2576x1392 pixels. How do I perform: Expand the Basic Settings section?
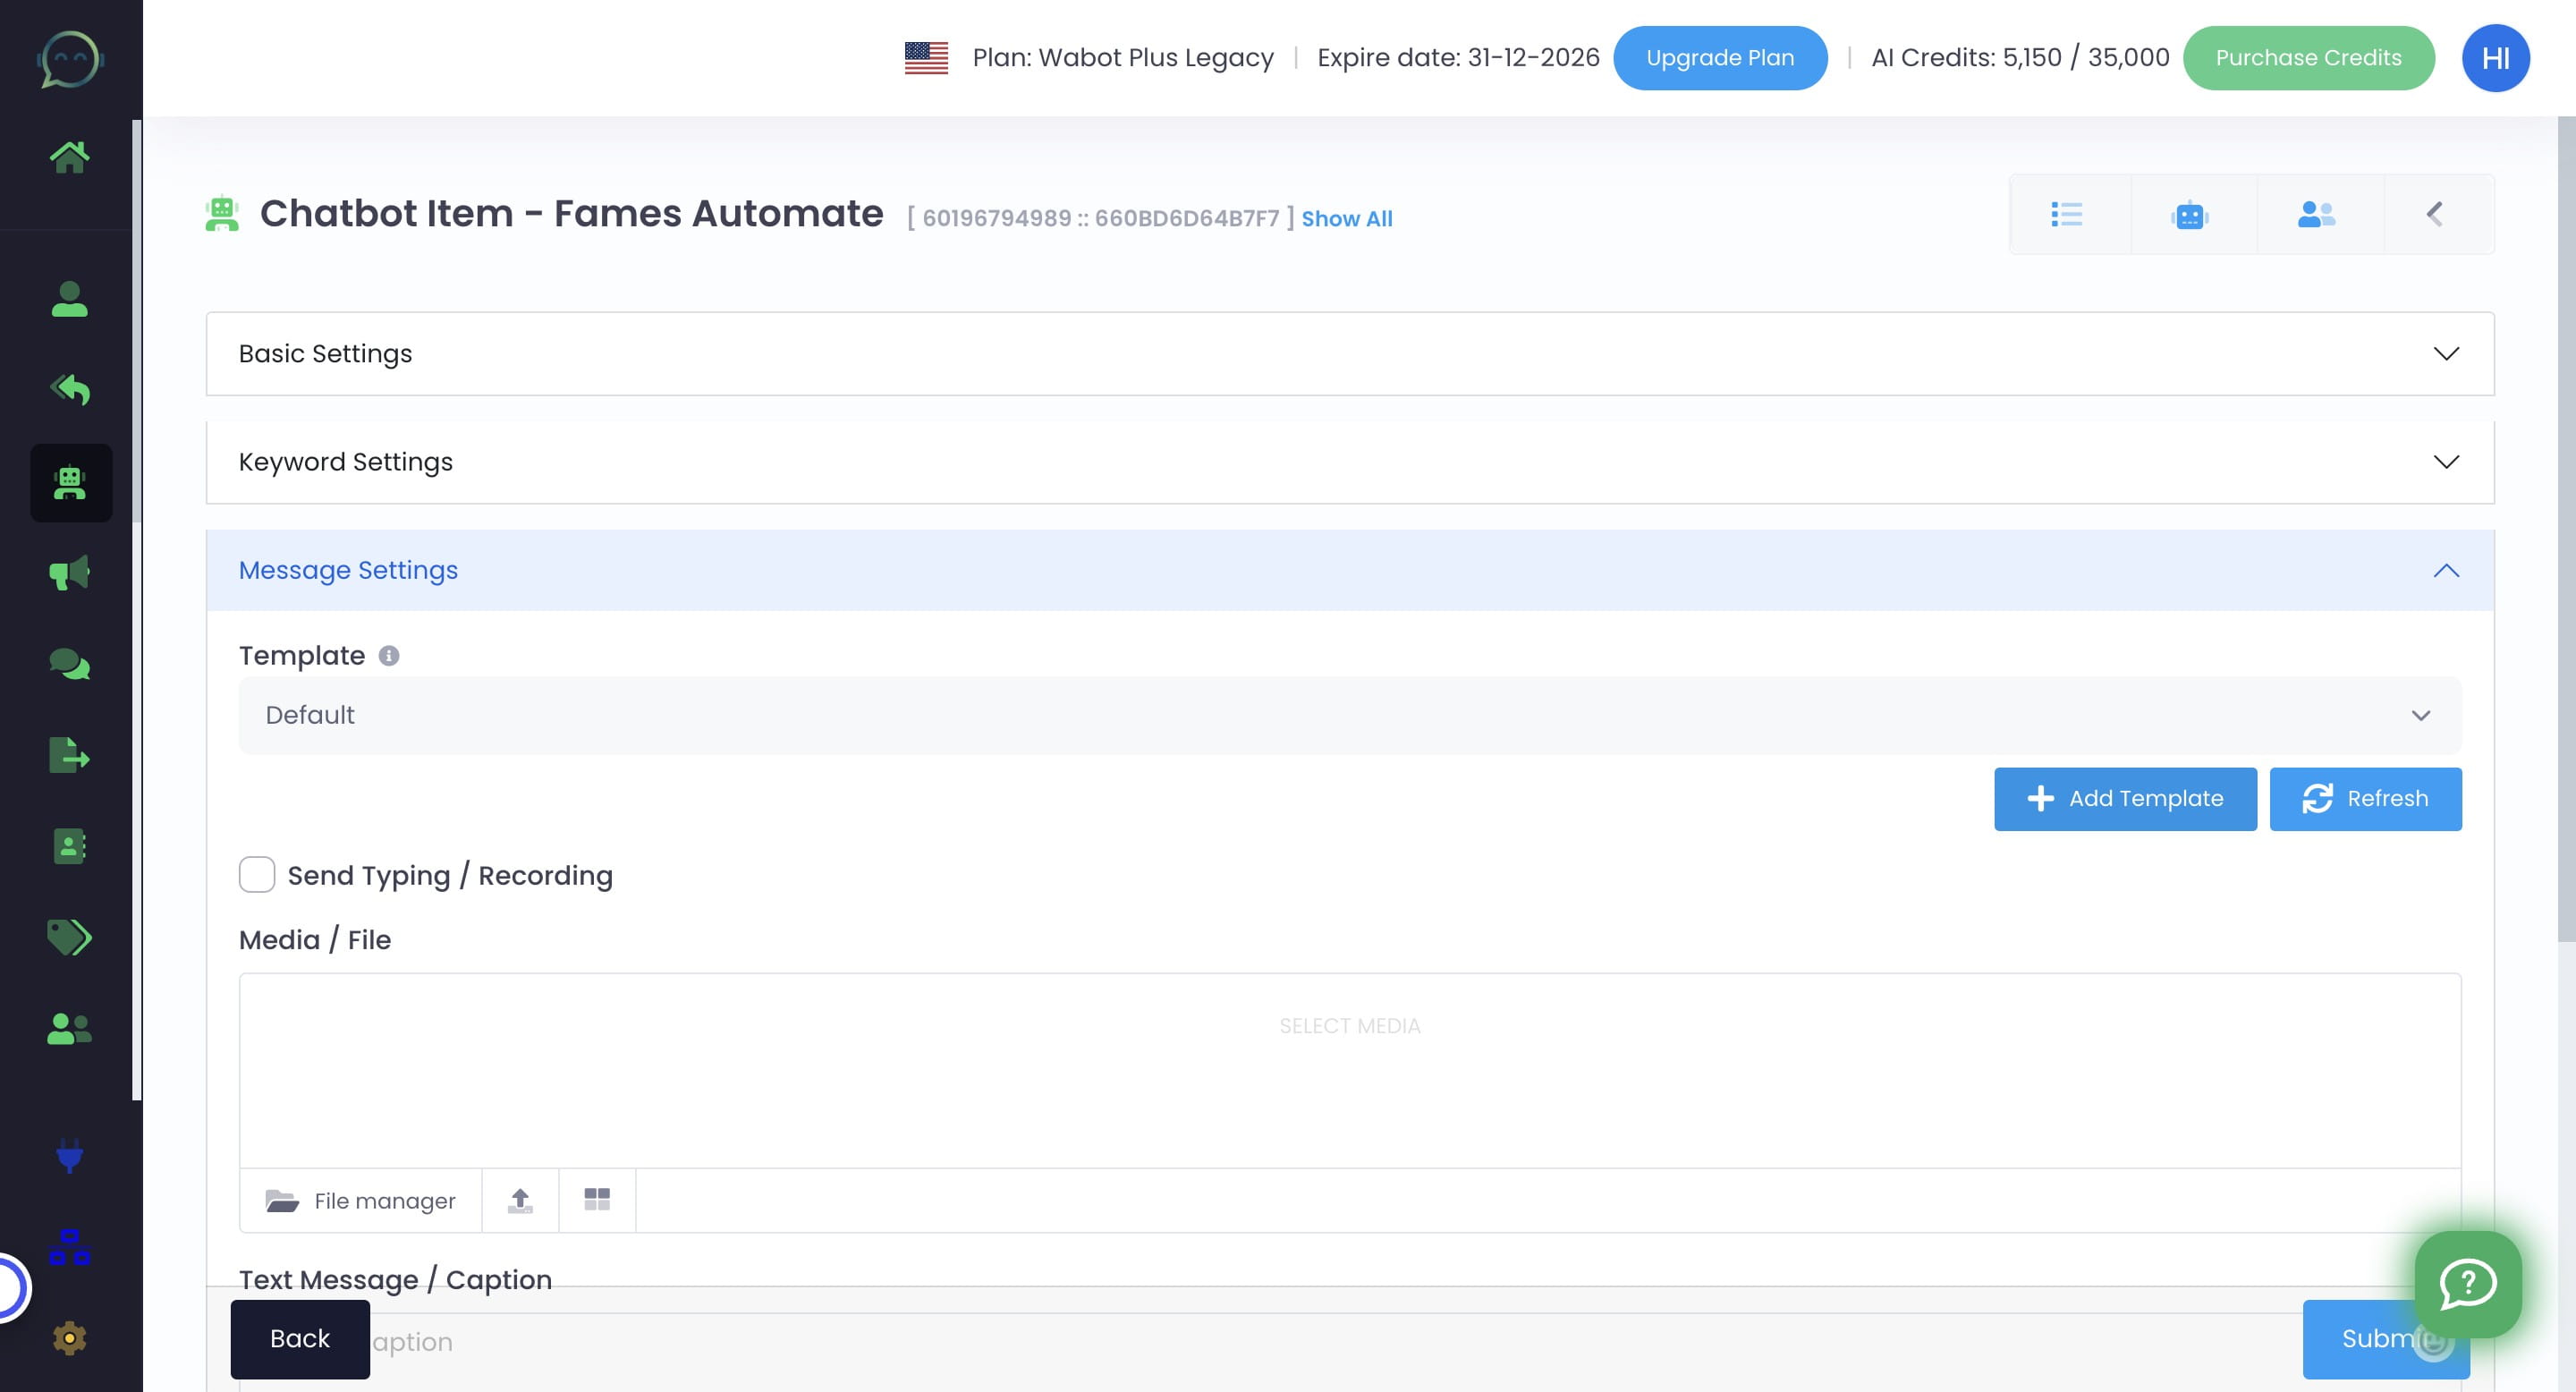tap(1349, 354)
